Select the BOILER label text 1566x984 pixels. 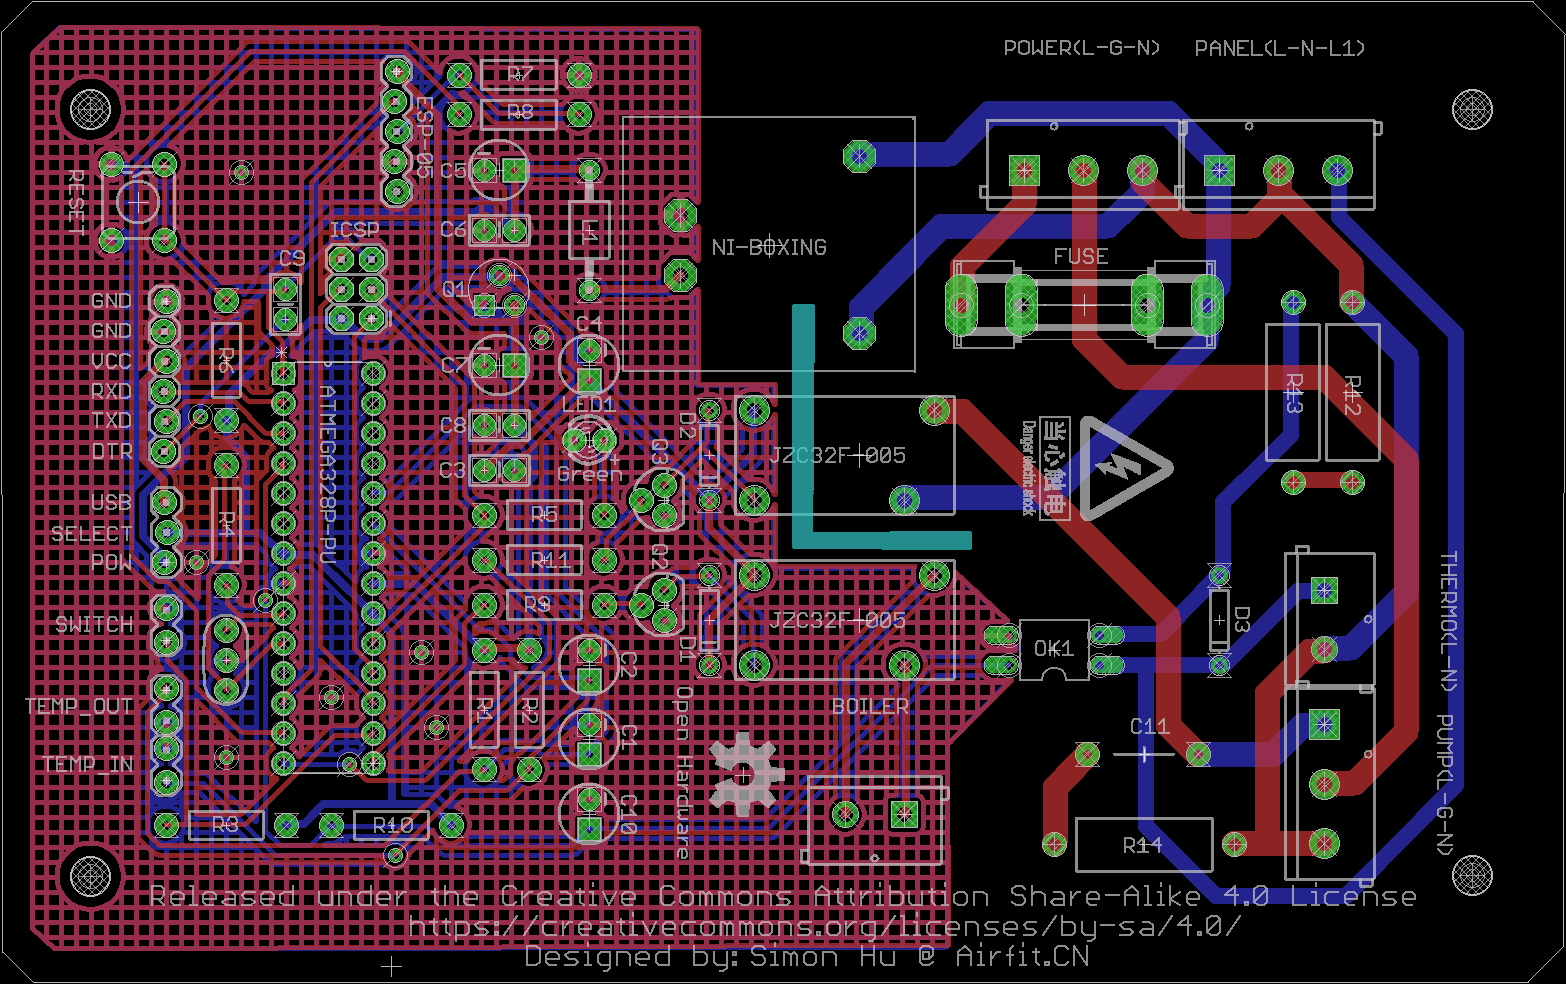[x=870, y=706]
